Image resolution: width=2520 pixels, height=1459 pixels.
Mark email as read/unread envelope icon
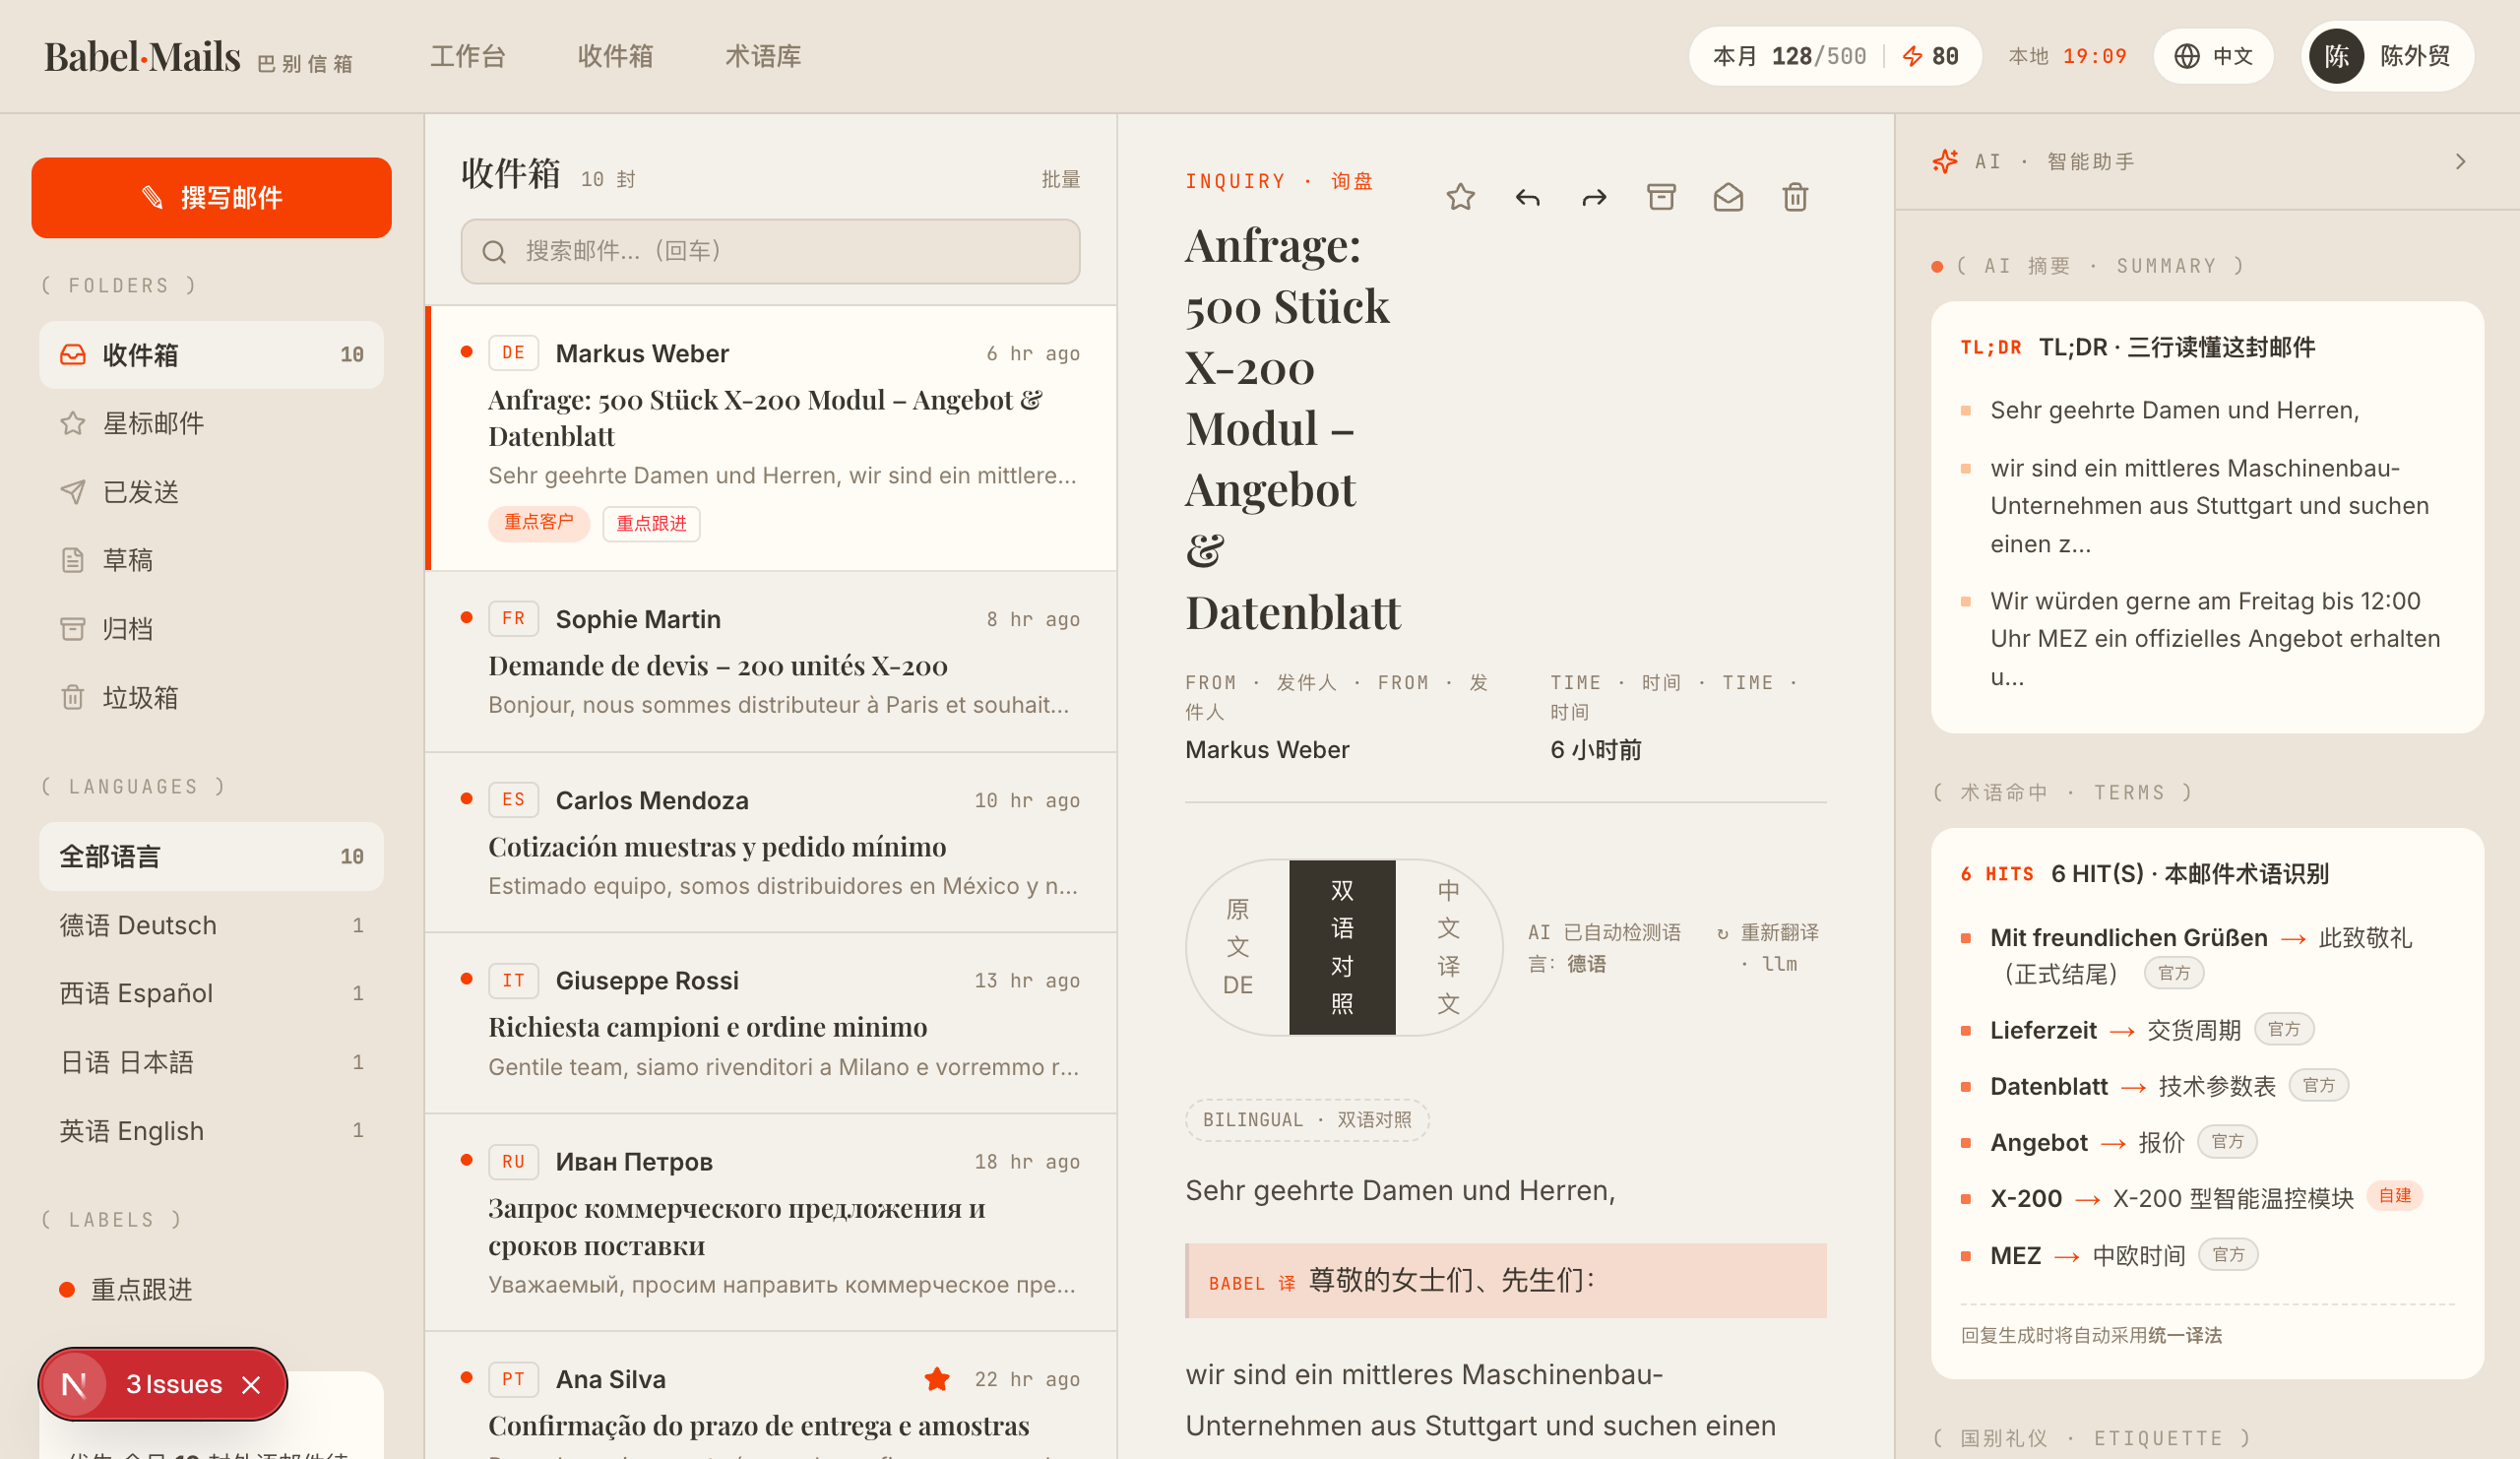pyautogui.click(x=1728, y=197)
